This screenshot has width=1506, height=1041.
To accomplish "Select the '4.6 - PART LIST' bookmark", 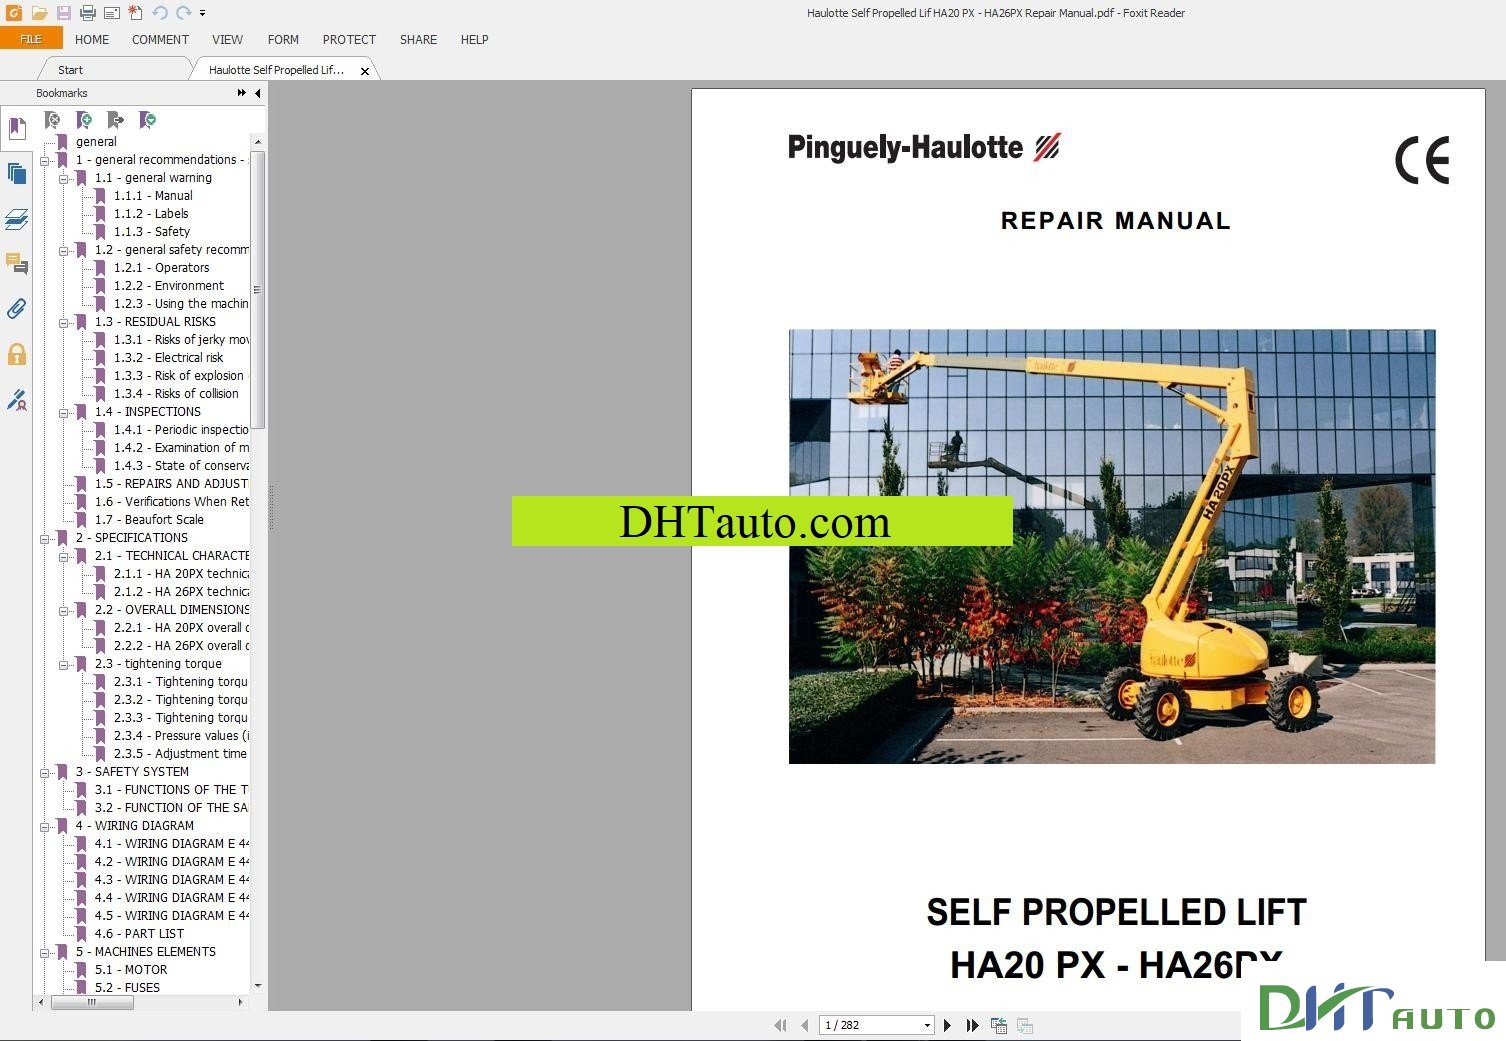I will pyautogui.click(x=139, y=934).
